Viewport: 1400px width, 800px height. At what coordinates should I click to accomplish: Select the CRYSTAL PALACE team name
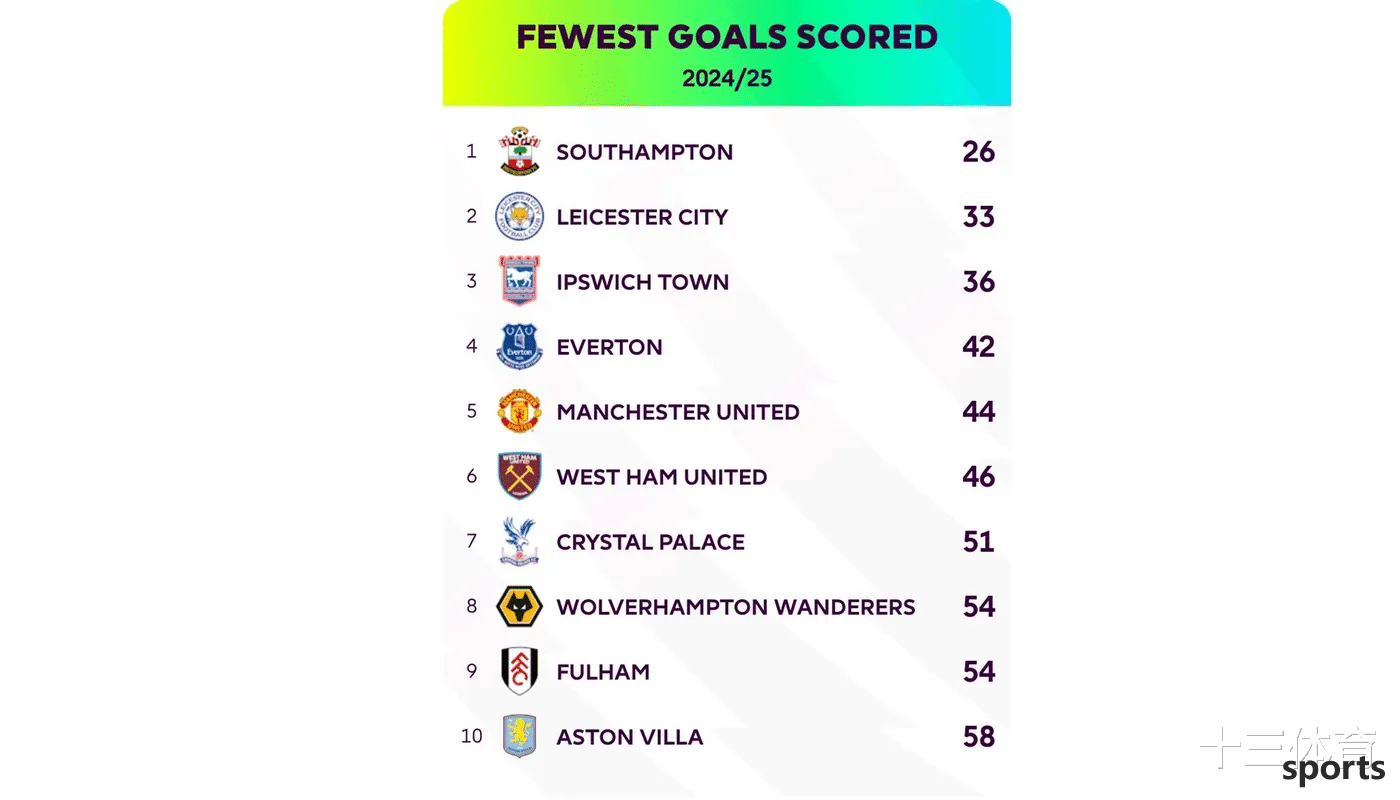651,542
